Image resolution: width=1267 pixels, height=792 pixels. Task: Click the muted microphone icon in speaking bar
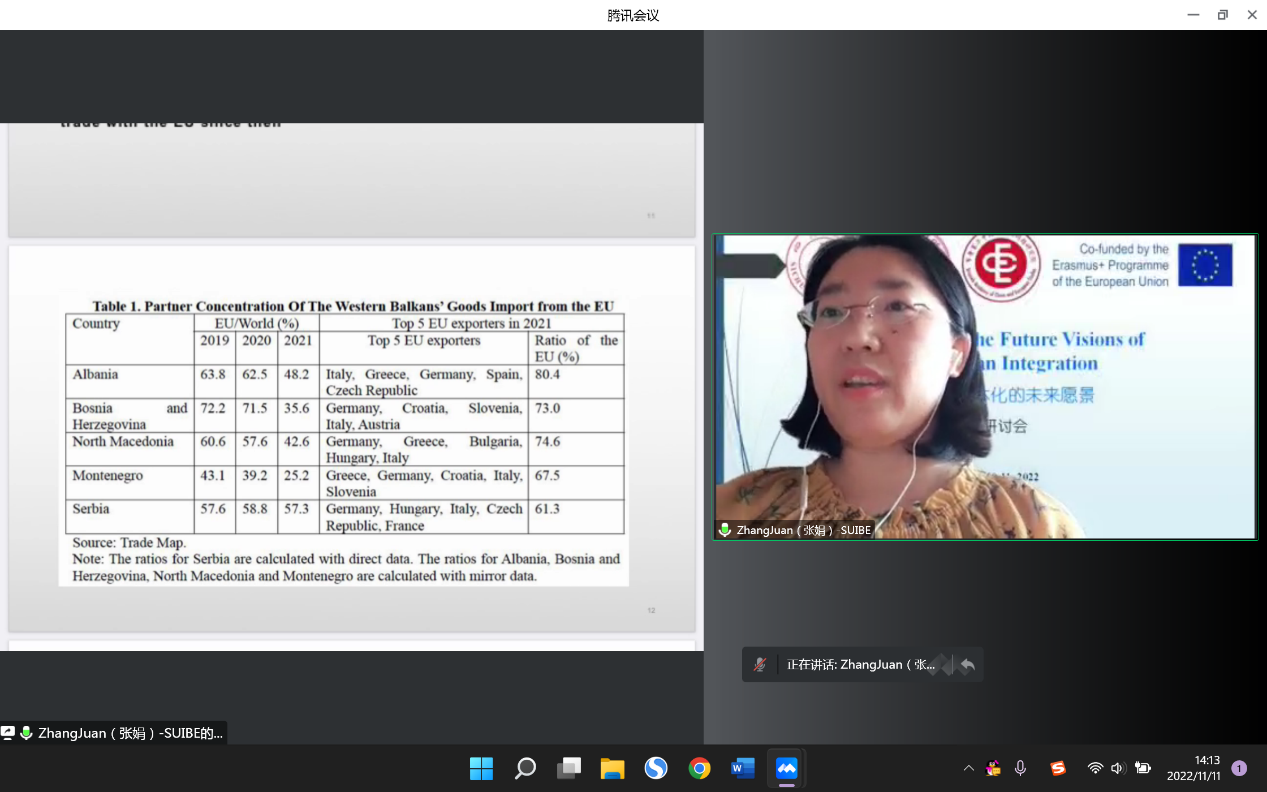pos(760,664)
